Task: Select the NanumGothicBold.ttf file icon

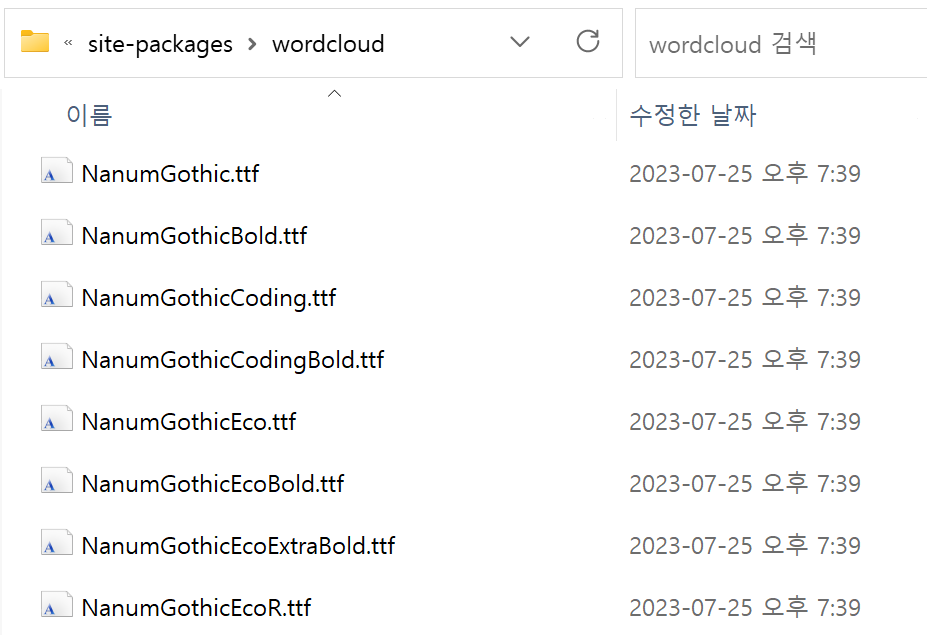Action: (x=57, y=233)
